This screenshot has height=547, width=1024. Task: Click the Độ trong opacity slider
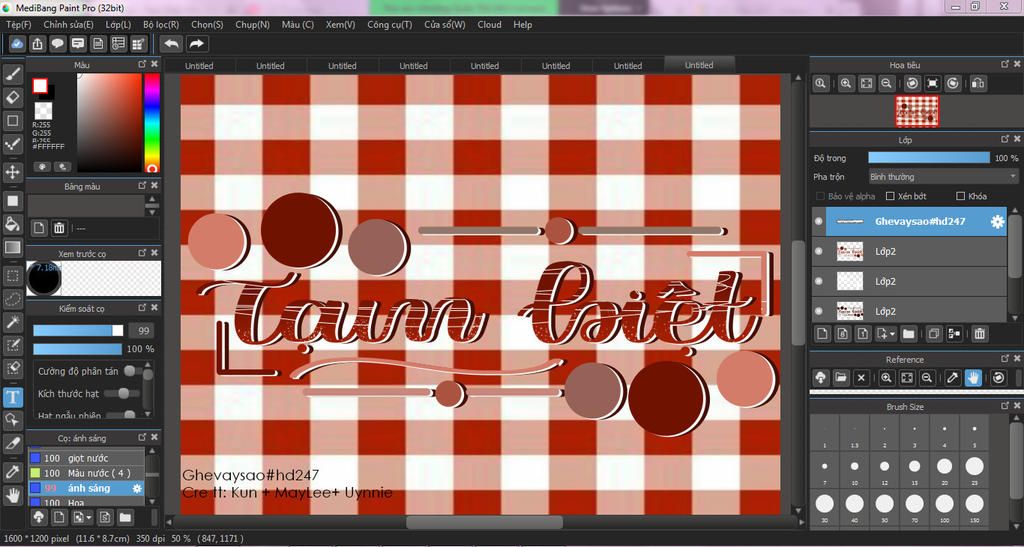tap(929, 158)
